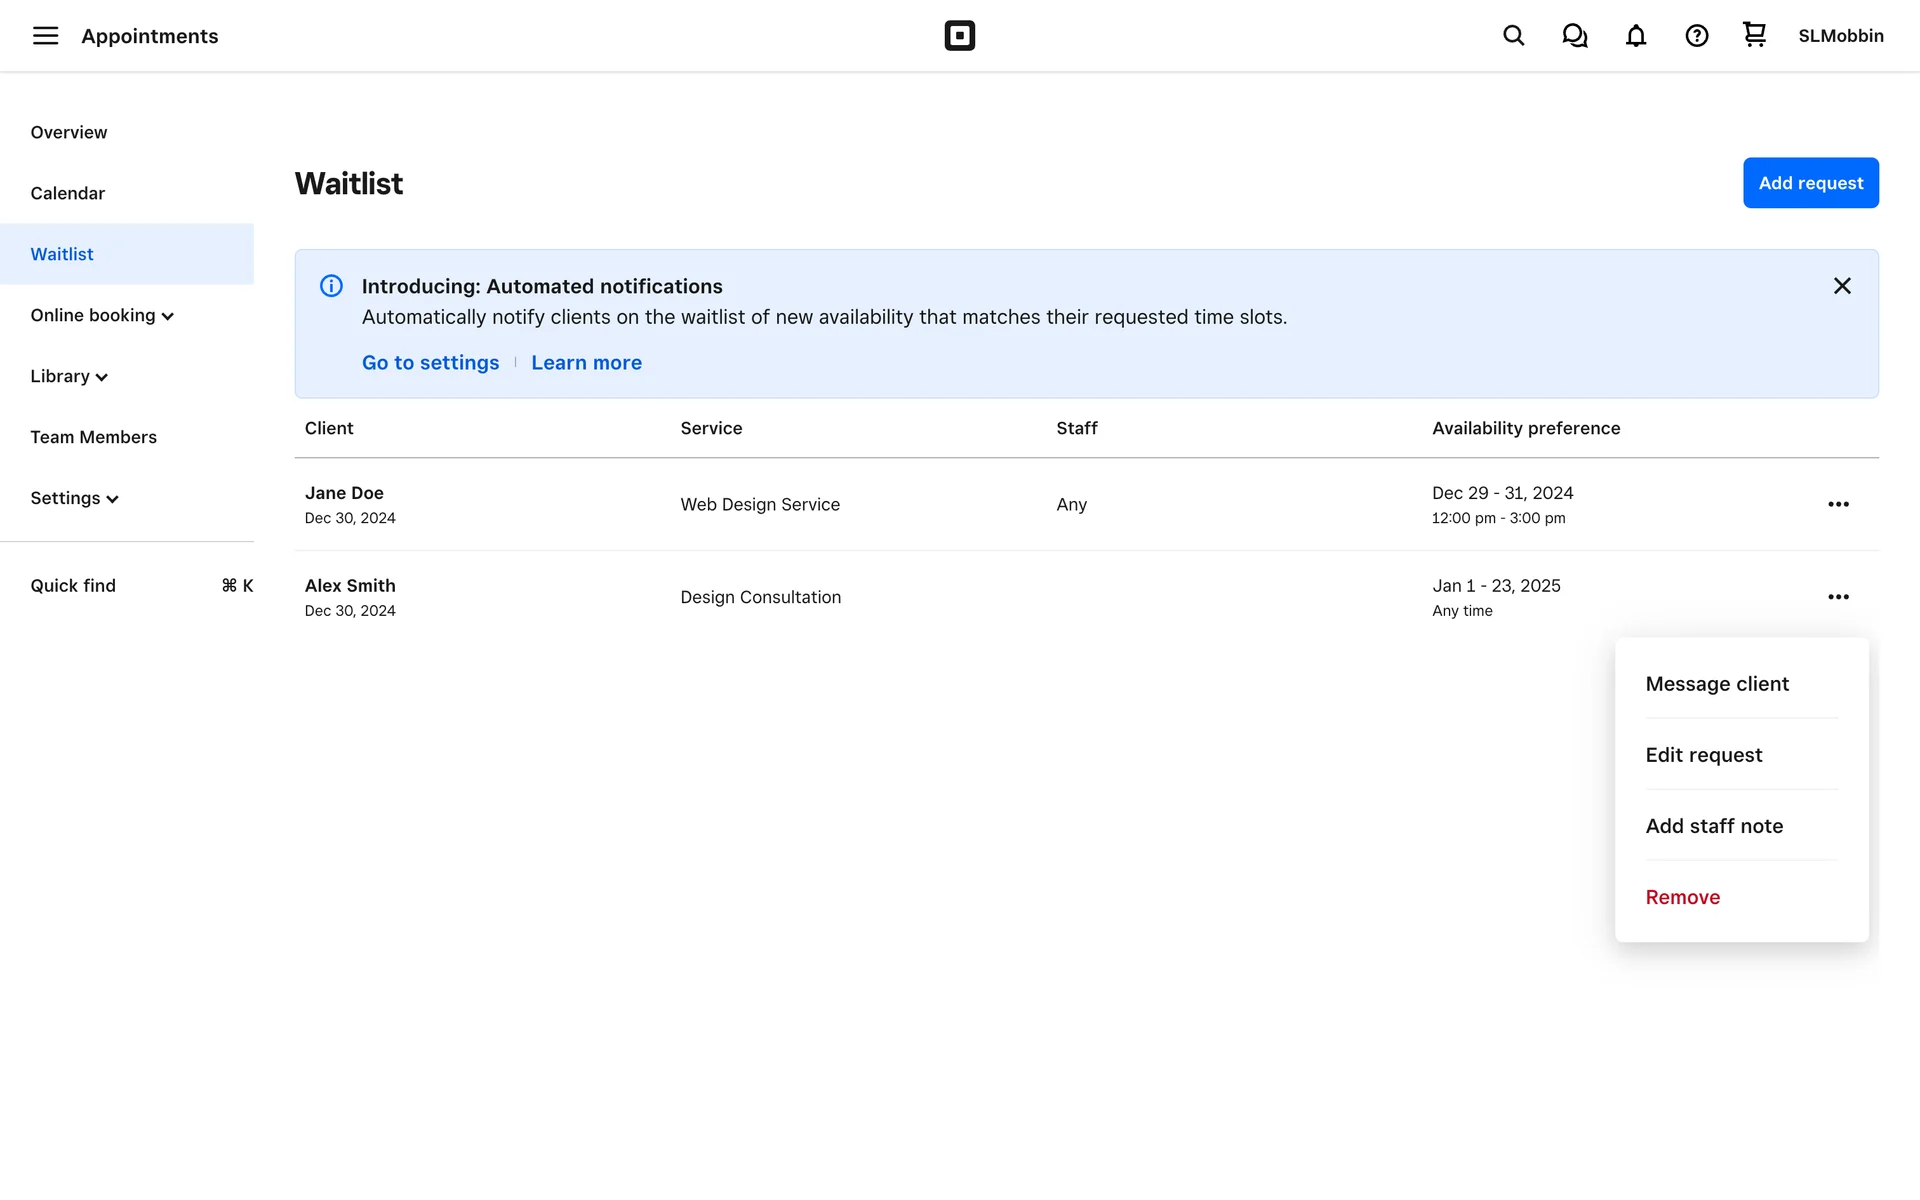The height and width of the screenshot is (1200, 1920).
Task: Open the help question mark icon
Action: click(x=1696, y=36)
